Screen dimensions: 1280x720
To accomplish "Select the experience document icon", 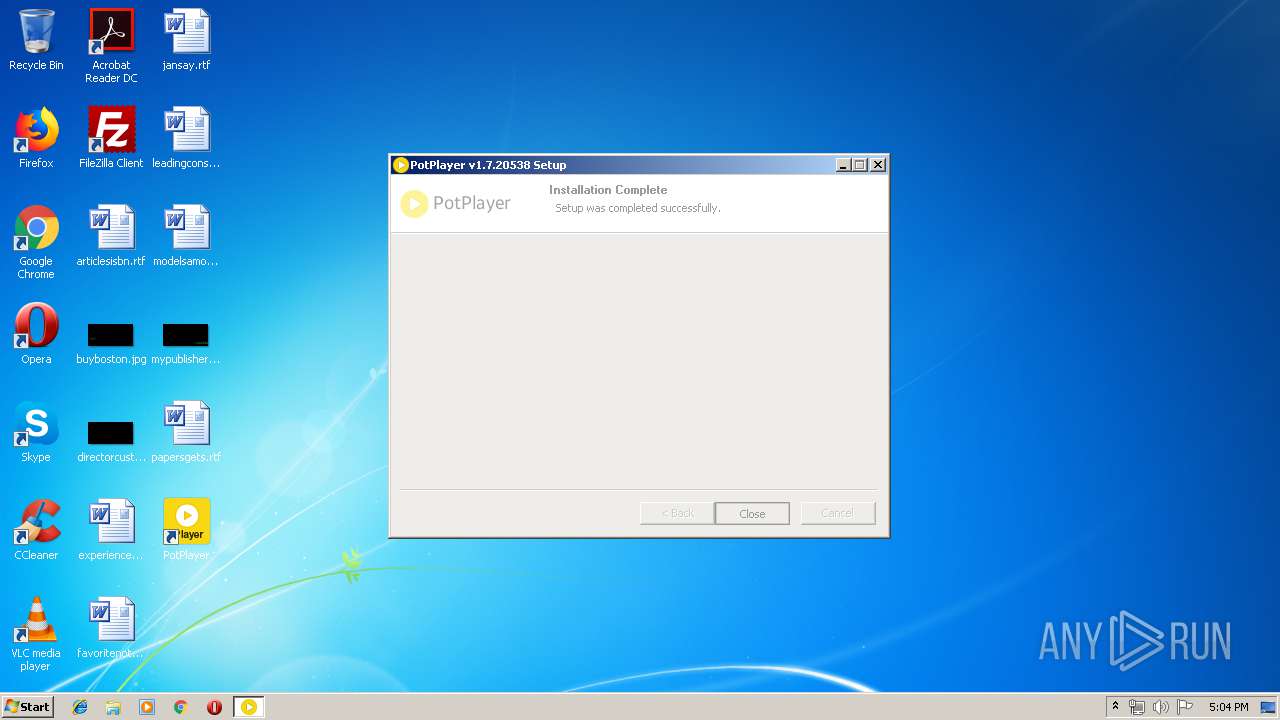I will (111, 530).
